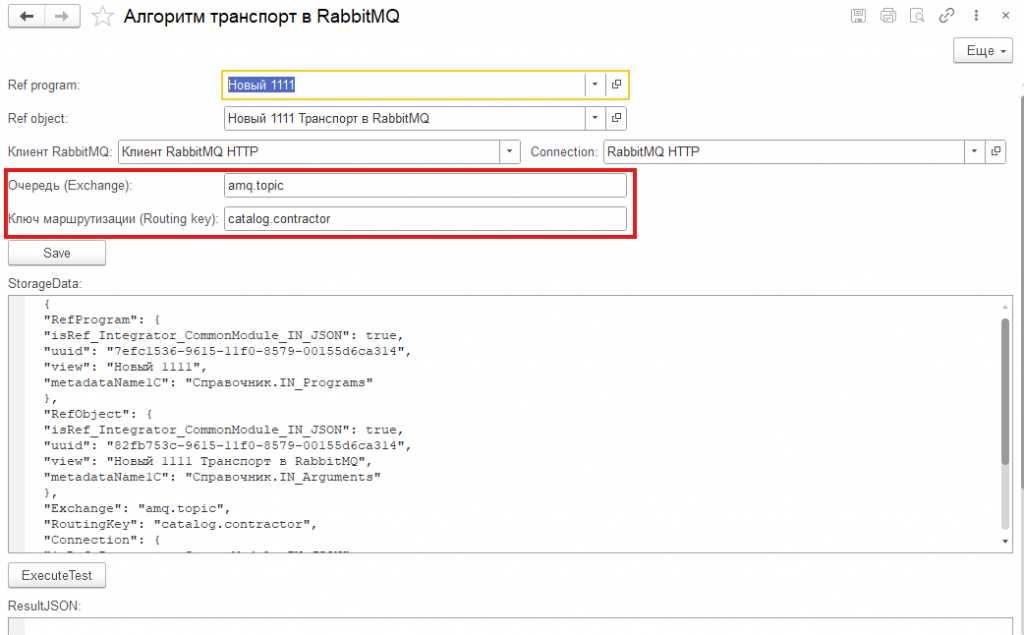The image size is (1024, 635).
Task: Click the forward navigation arrow
Action: (62, 17)
